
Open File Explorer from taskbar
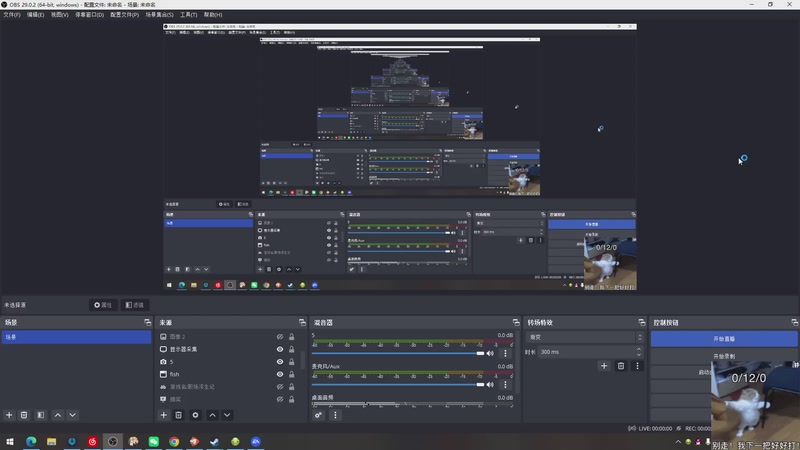pos(52,441)
